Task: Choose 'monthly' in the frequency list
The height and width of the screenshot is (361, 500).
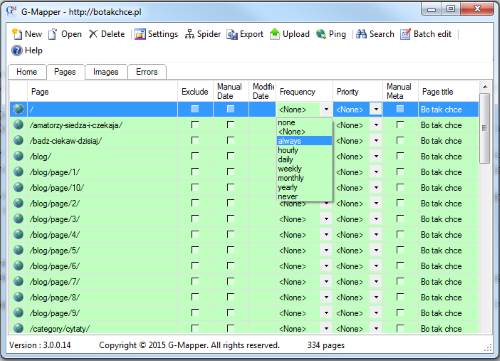Action: (304, 178)
